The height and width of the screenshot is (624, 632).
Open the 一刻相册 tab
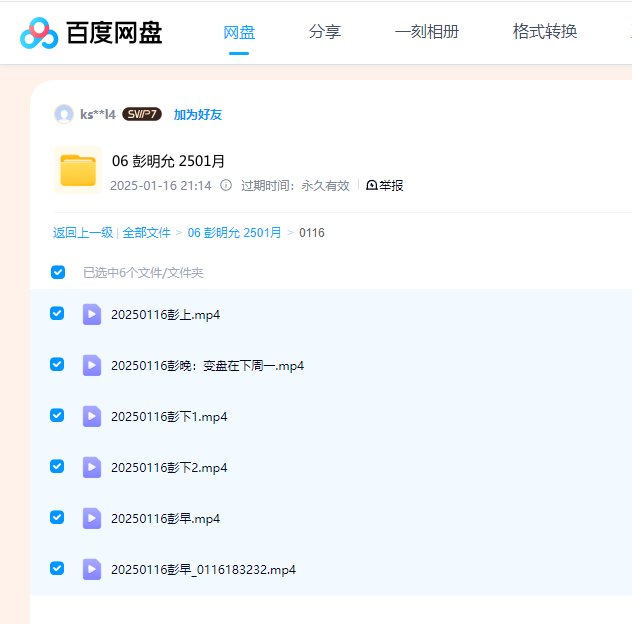(x=427, y=31)
